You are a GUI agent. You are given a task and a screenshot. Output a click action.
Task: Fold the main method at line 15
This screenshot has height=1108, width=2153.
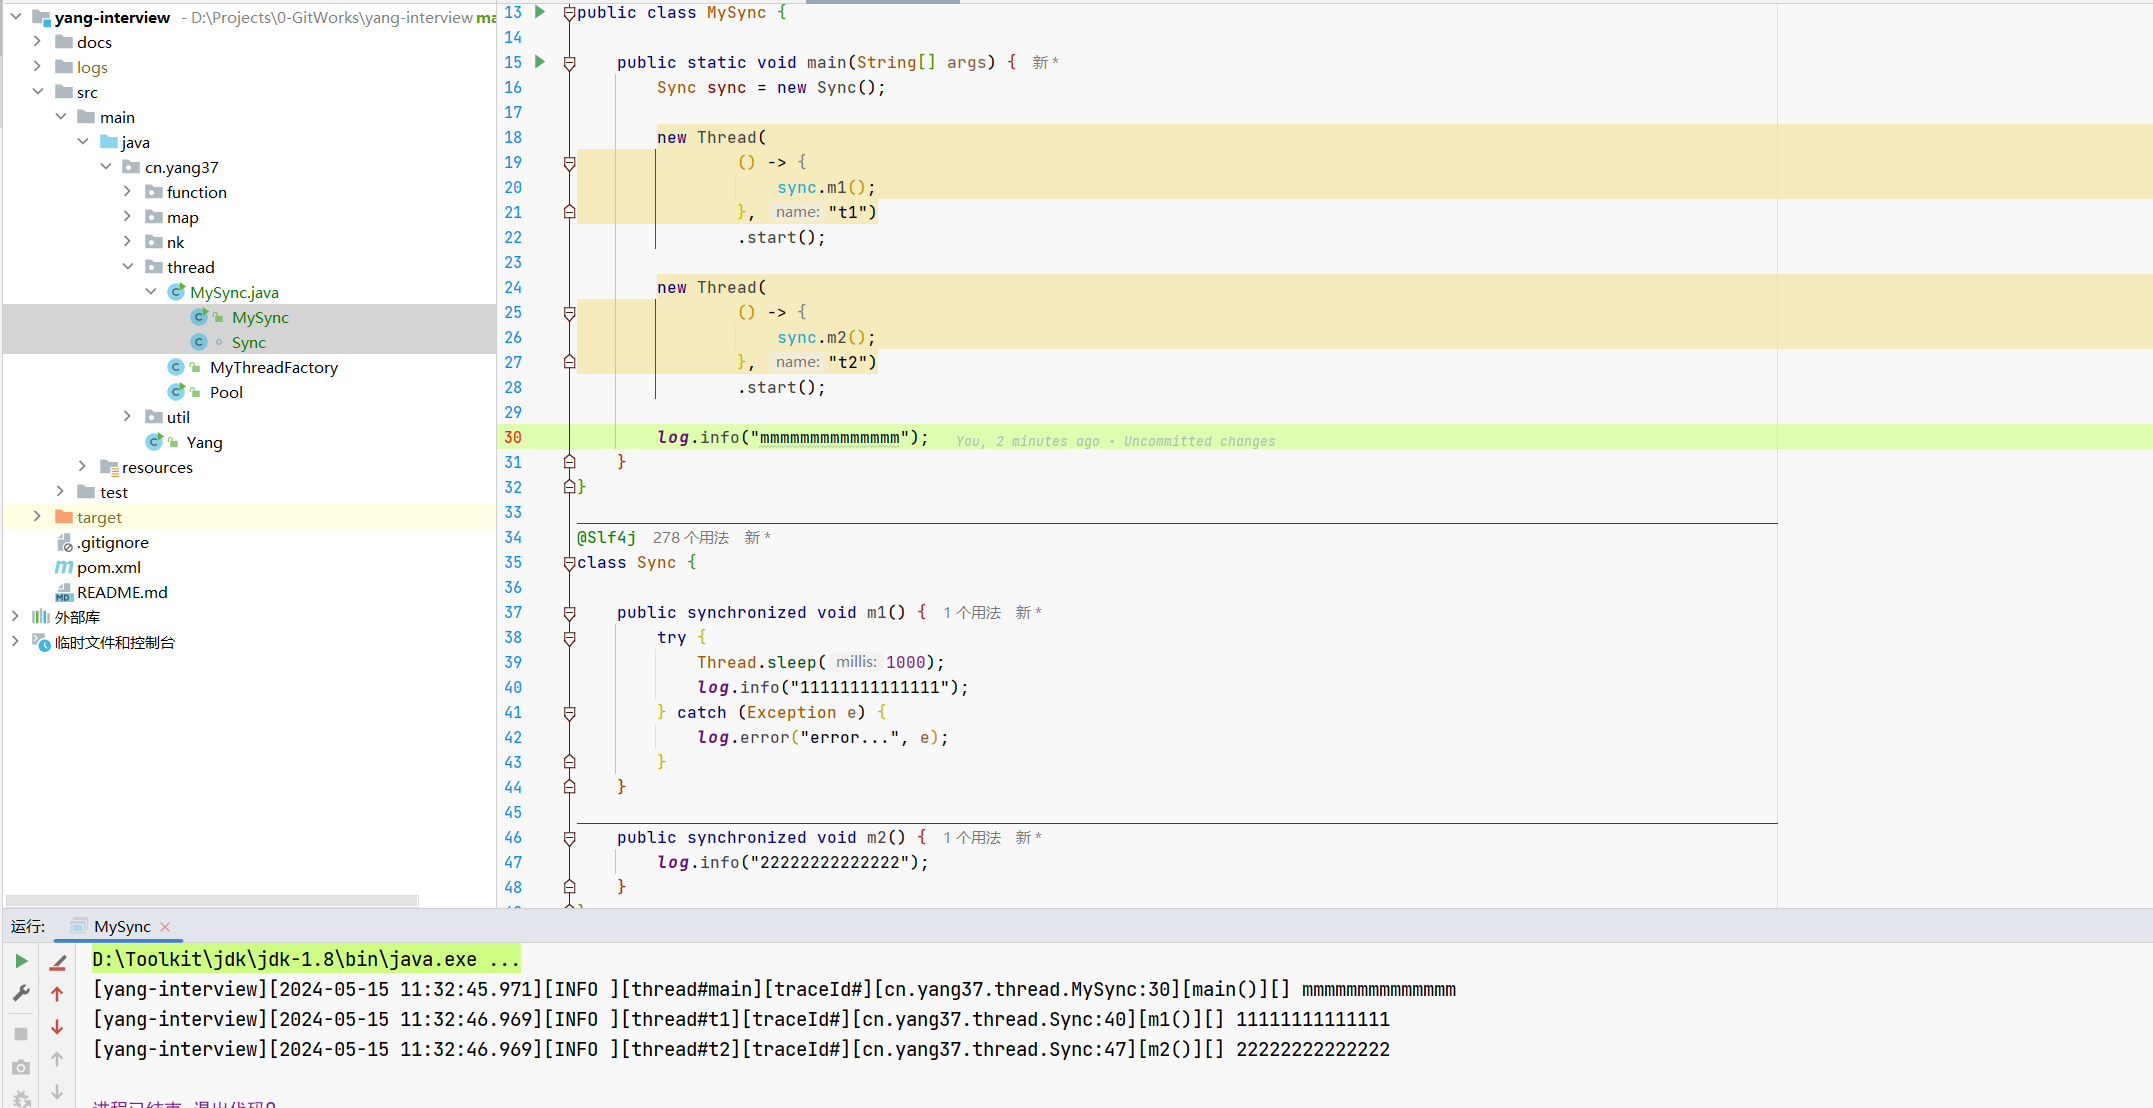click(569, 63)
